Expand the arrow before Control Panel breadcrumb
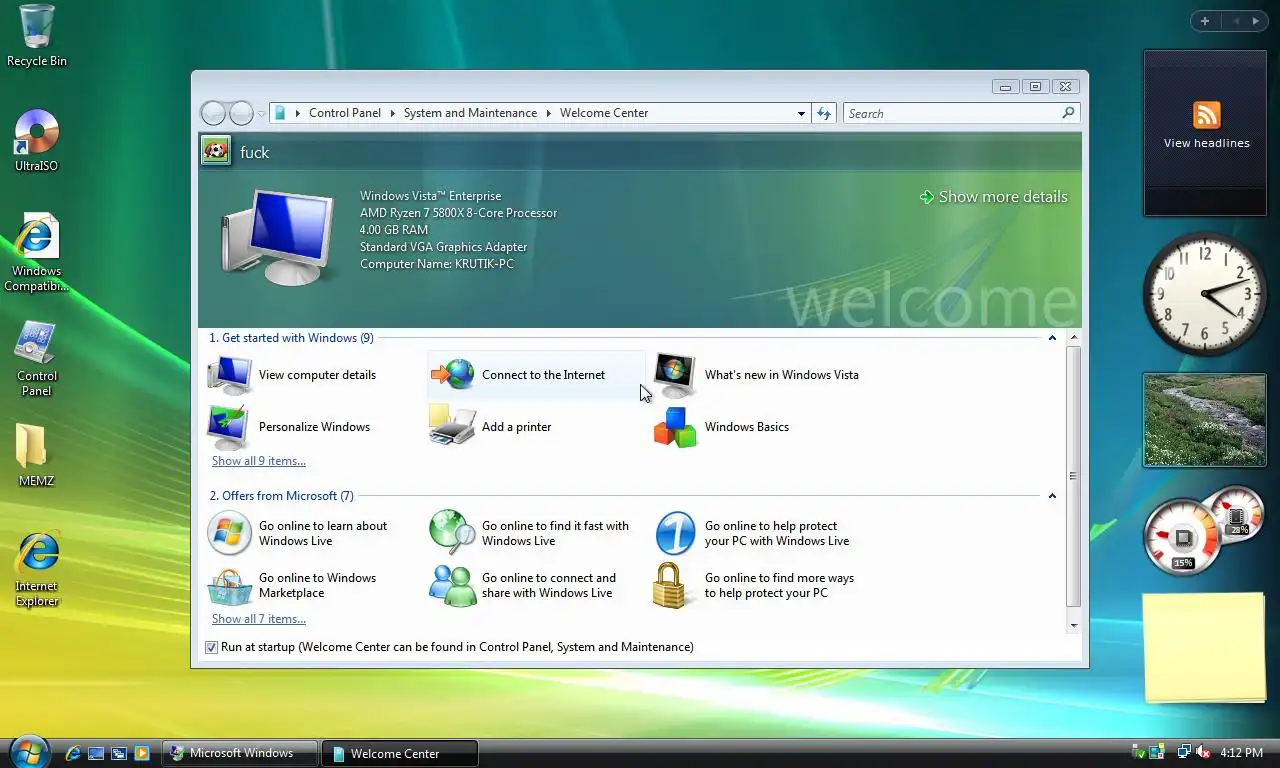This screenshot has width=1280, height=768. point(297,113)
